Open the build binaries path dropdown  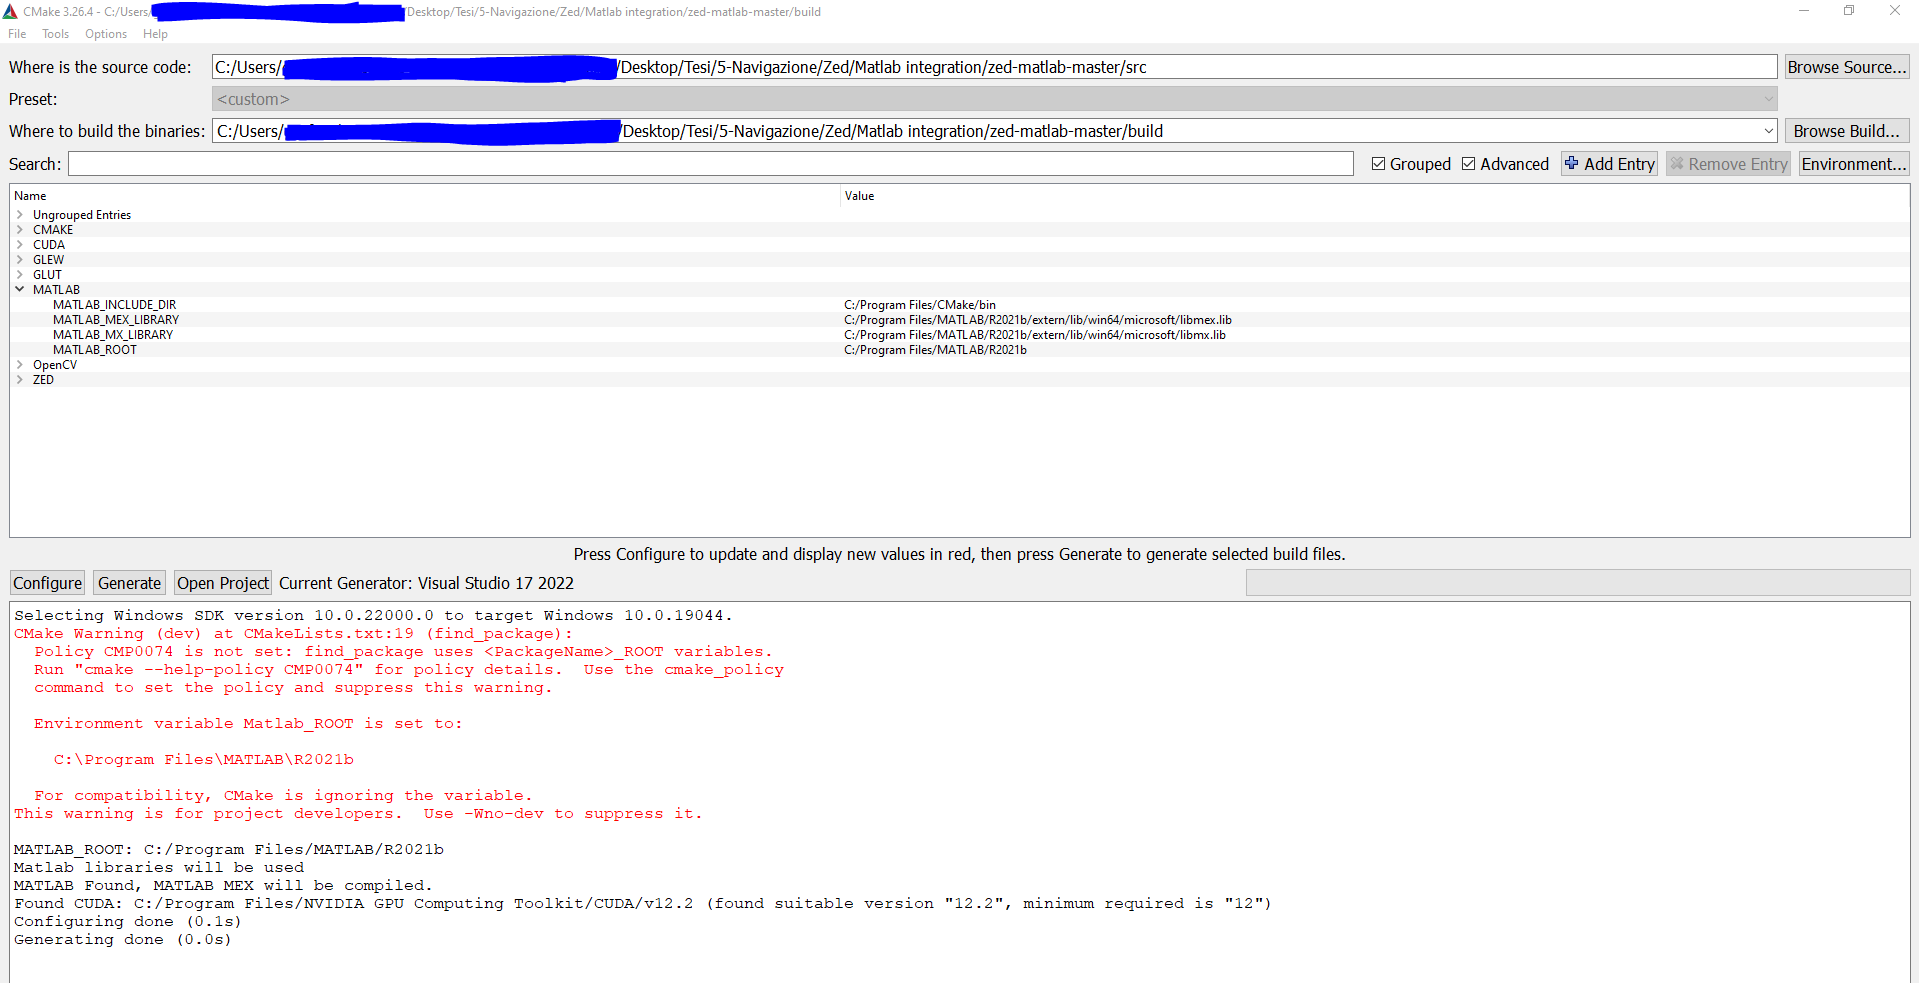pos(1769,131)
